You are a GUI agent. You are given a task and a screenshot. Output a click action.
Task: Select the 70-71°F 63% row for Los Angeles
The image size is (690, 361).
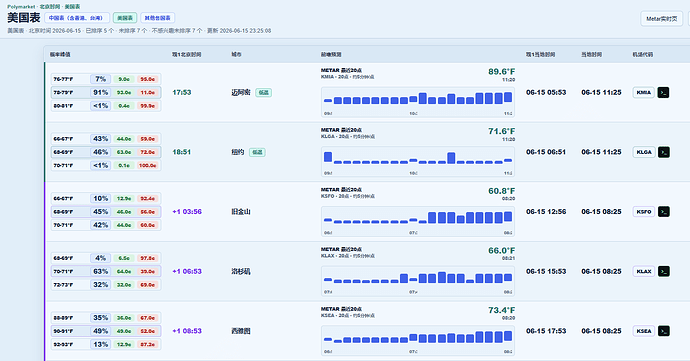point(106,271)
